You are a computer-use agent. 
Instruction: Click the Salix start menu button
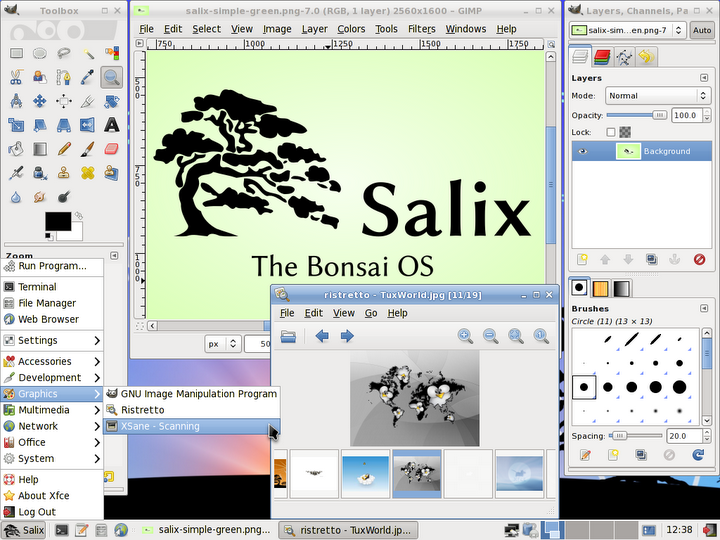23,530
